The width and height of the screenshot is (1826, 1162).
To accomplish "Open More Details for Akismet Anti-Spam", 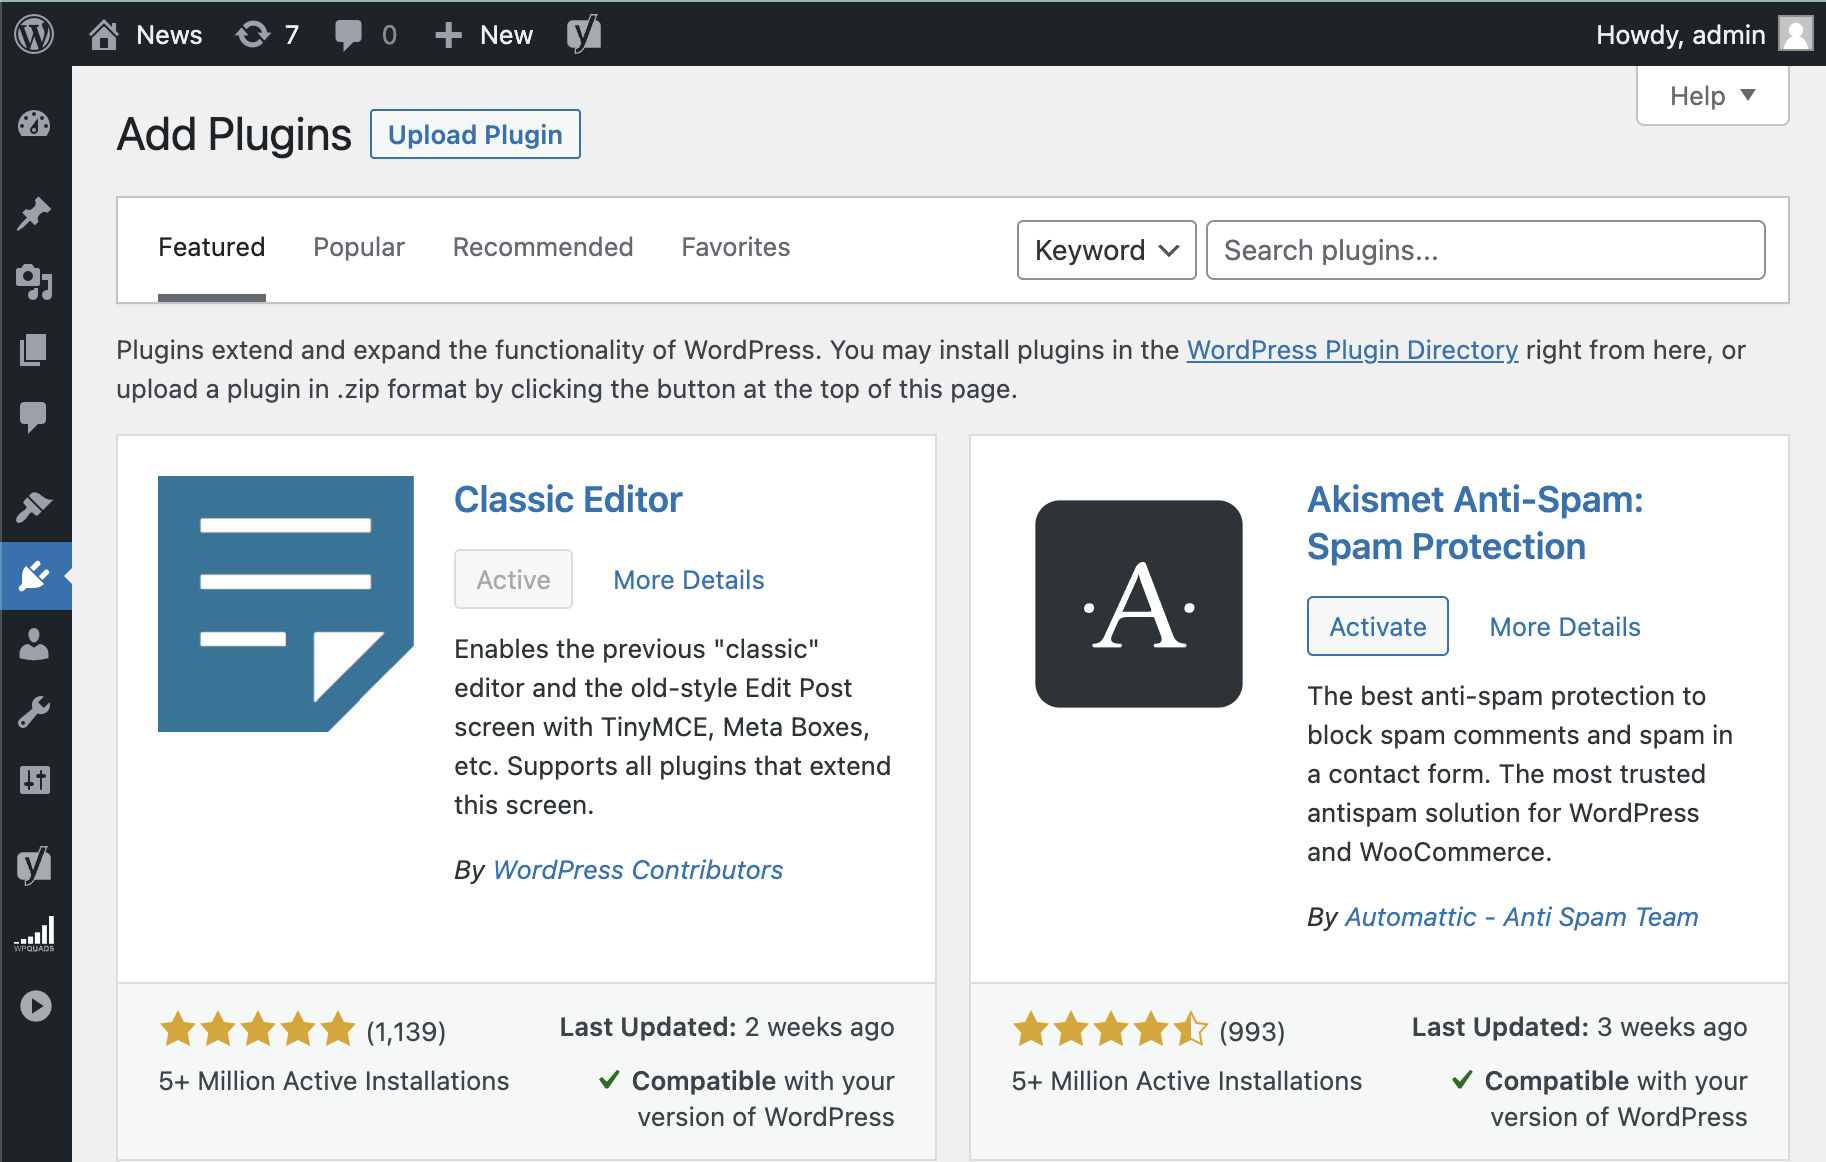I will coord(1565,627).
